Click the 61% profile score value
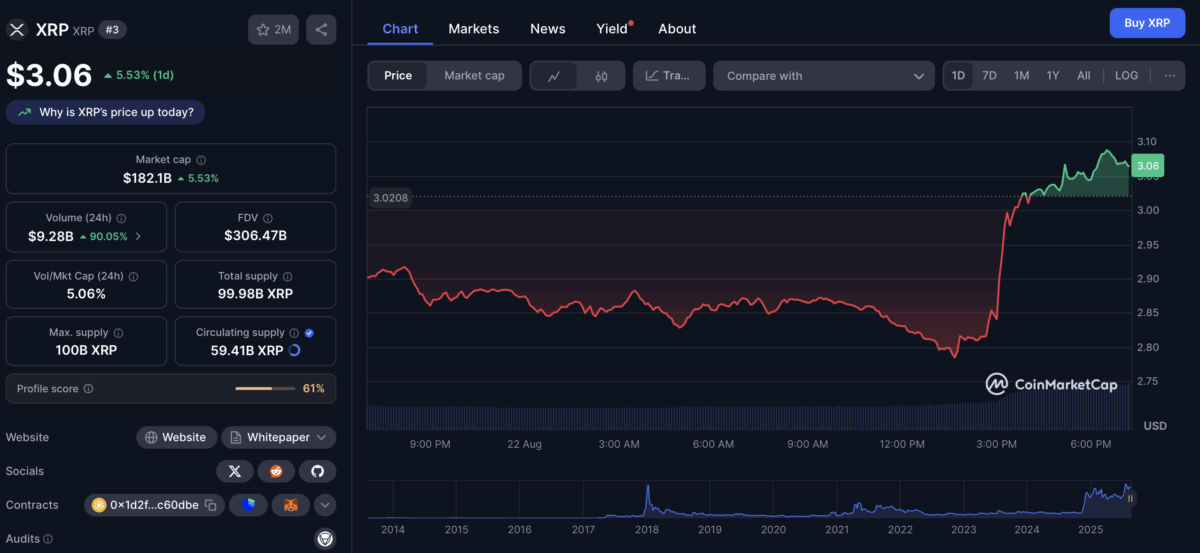Image resolution: width=1200 pixels, height=553 pixels. [x=313, y=389]
